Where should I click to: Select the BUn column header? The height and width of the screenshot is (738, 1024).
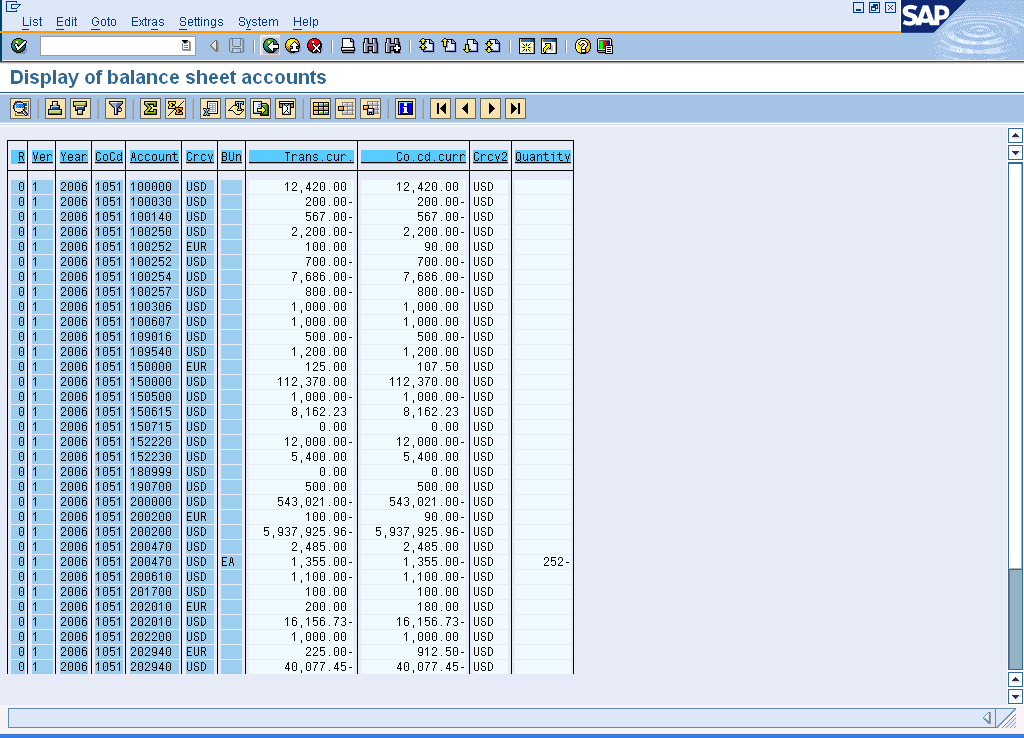coord(231,157)
